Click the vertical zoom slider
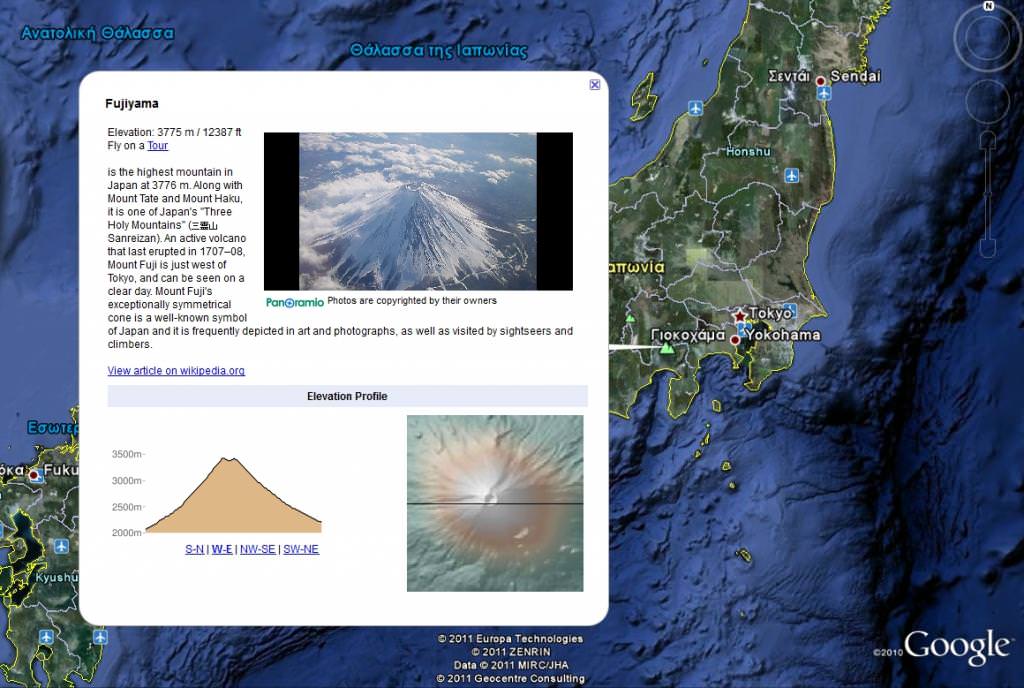The height and width of the screenshot is (688, 1024). (988, 195)
